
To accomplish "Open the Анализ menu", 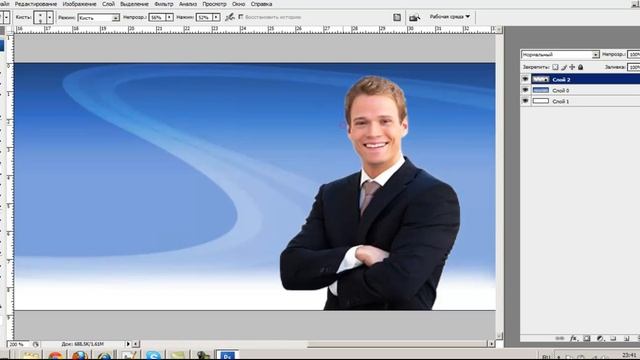I will [188, 4].
